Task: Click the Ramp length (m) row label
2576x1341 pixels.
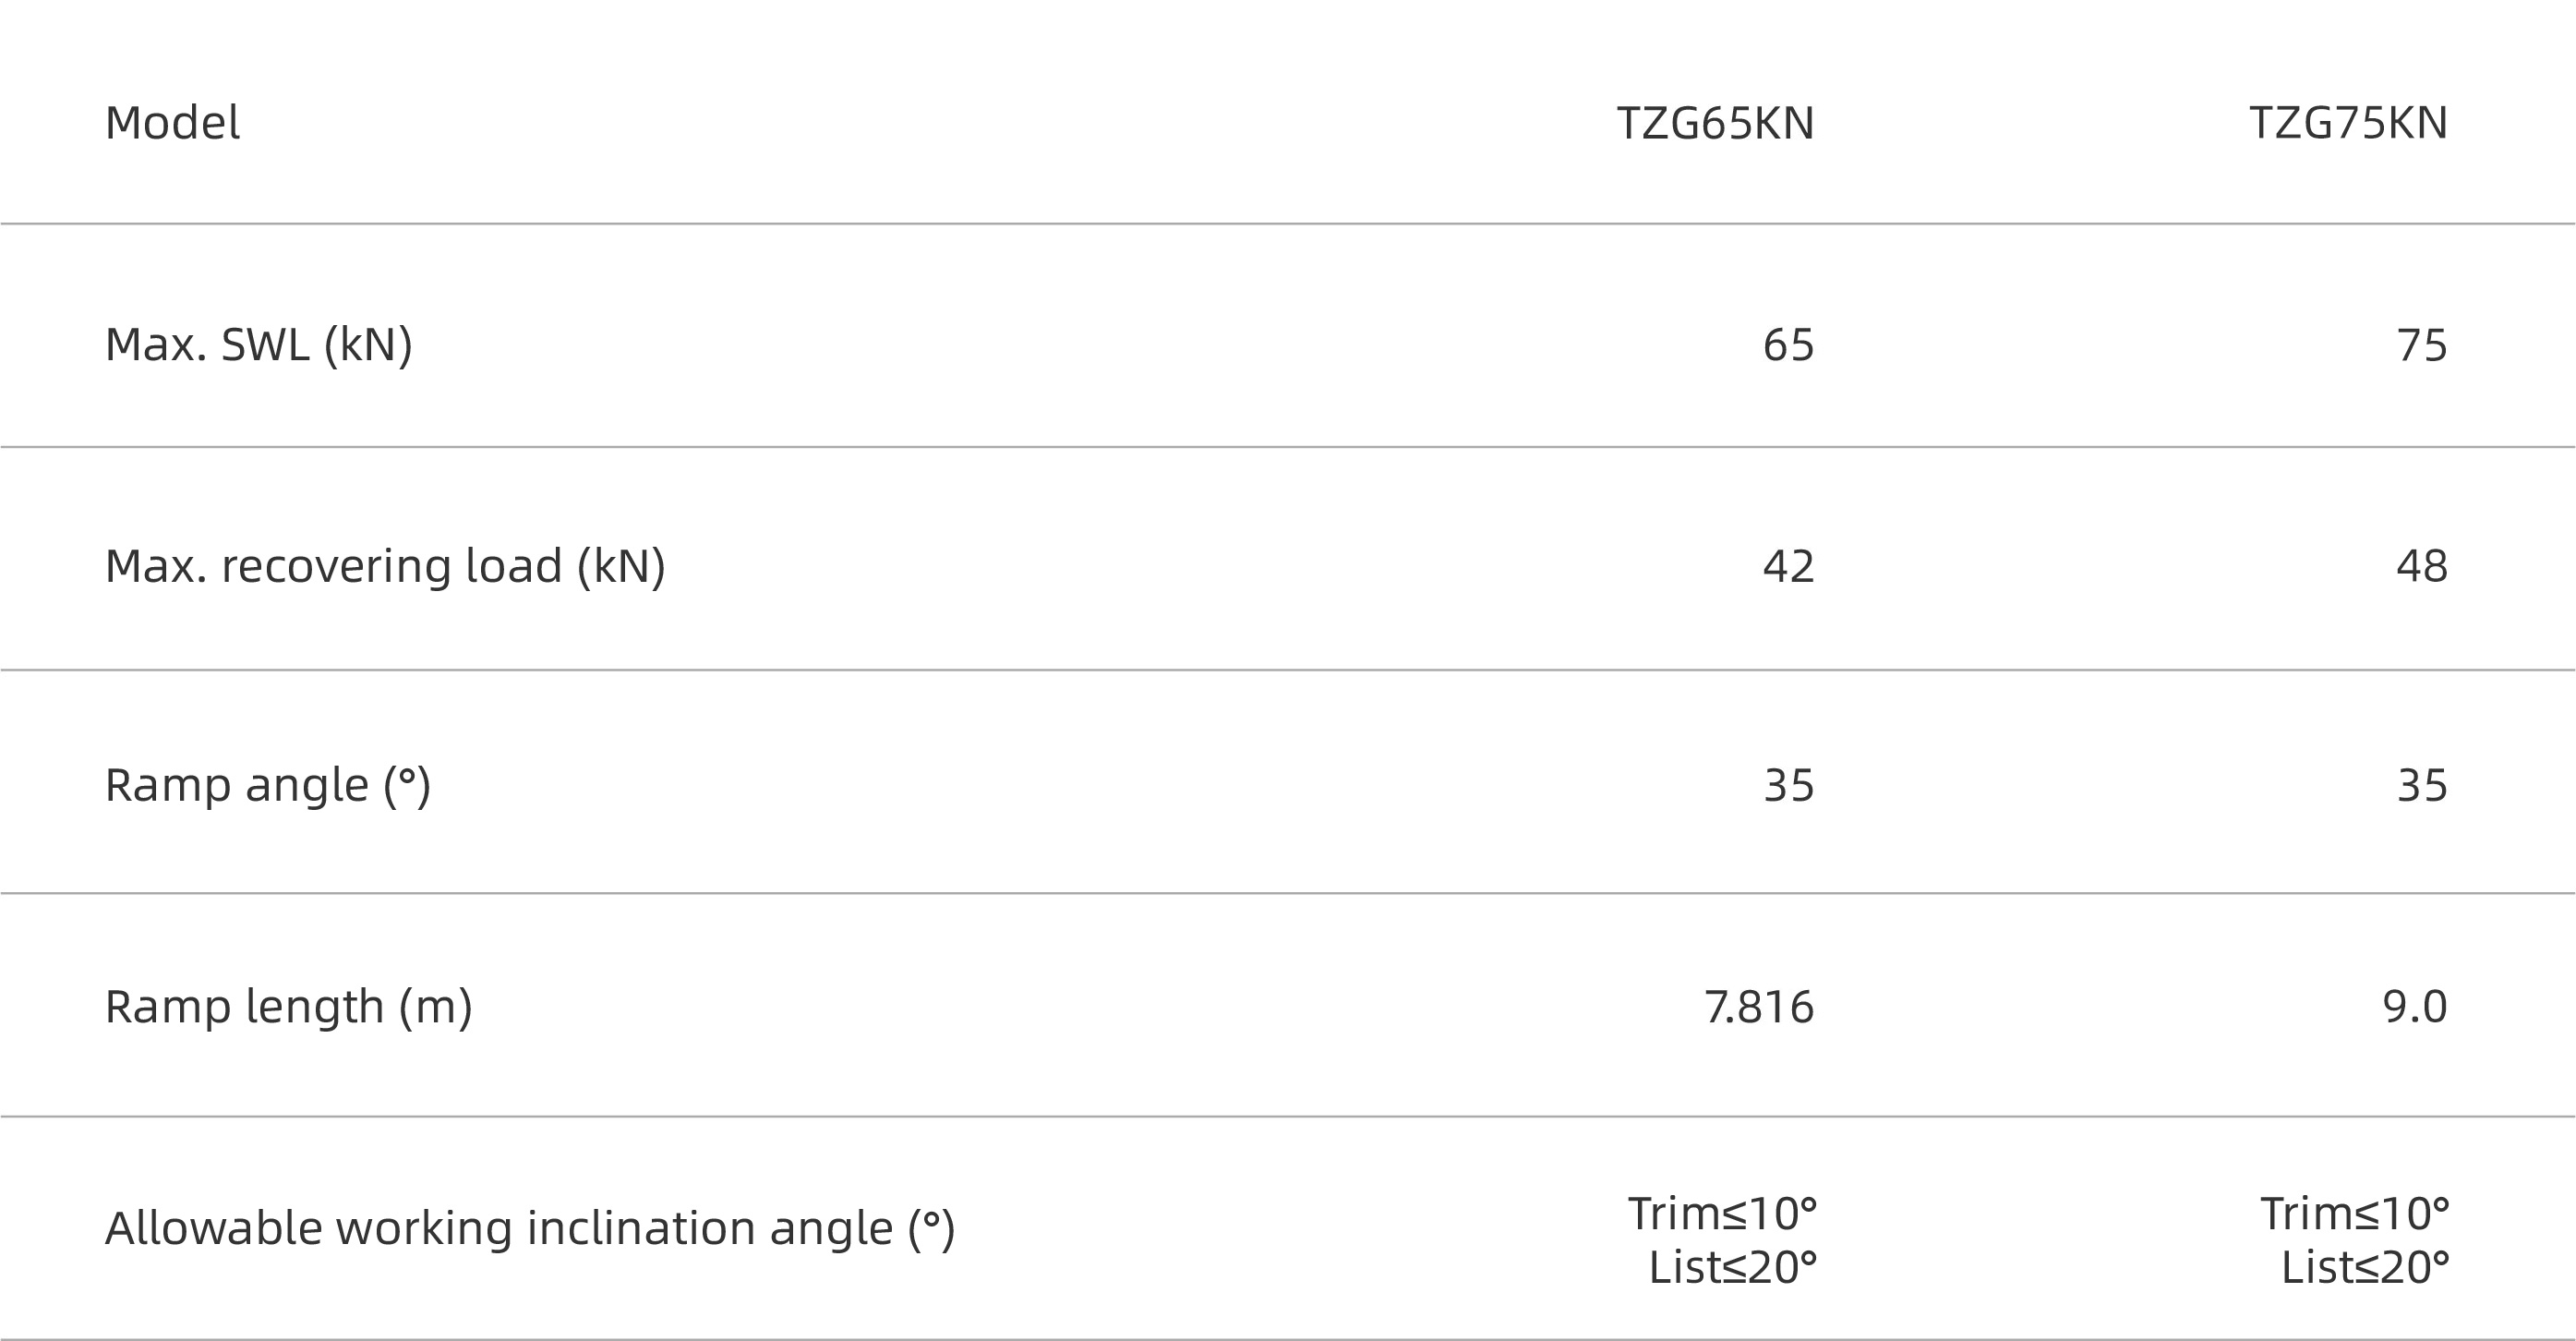Action: pos(288,1007)
